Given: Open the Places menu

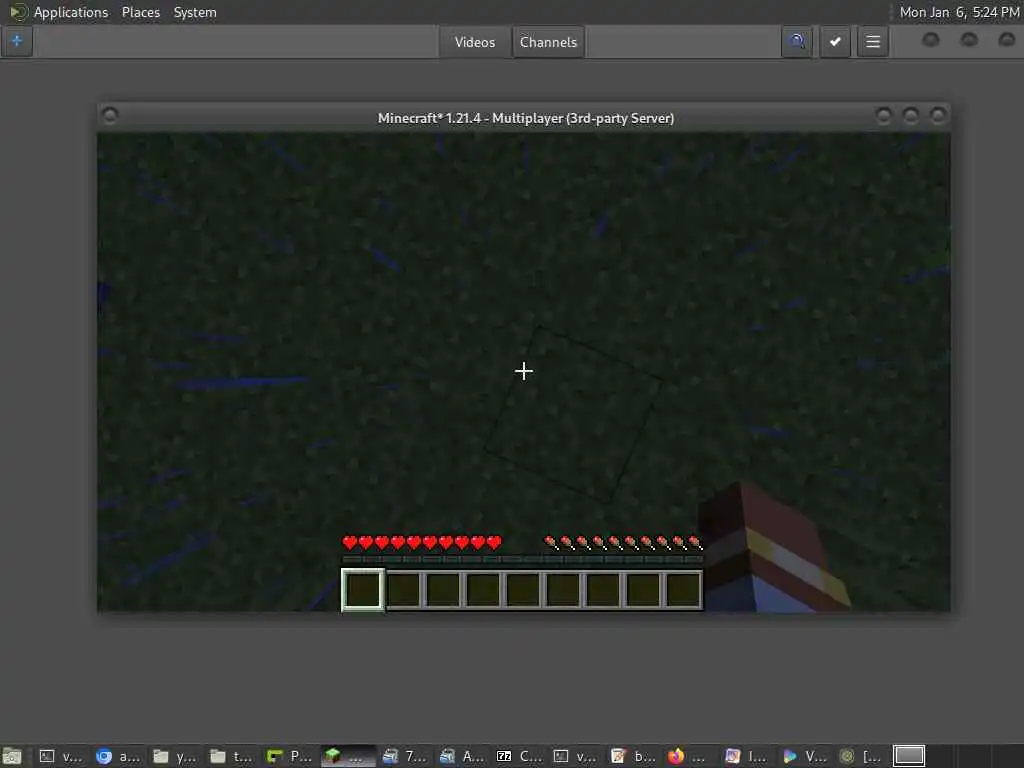Looking at the screenshot, I should coord(140,12).
